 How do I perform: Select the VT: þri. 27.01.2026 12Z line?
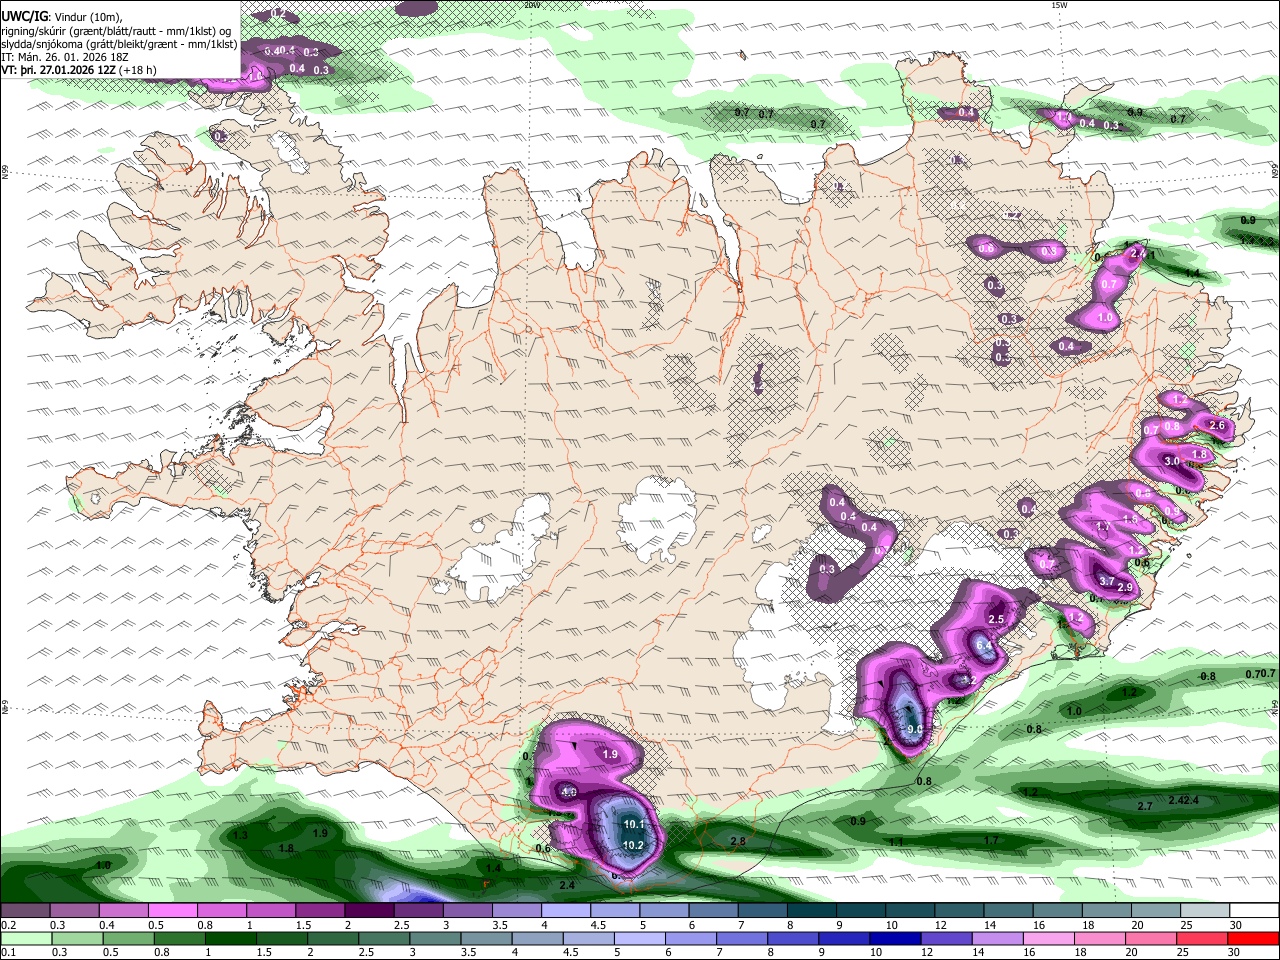pos(78,70)
